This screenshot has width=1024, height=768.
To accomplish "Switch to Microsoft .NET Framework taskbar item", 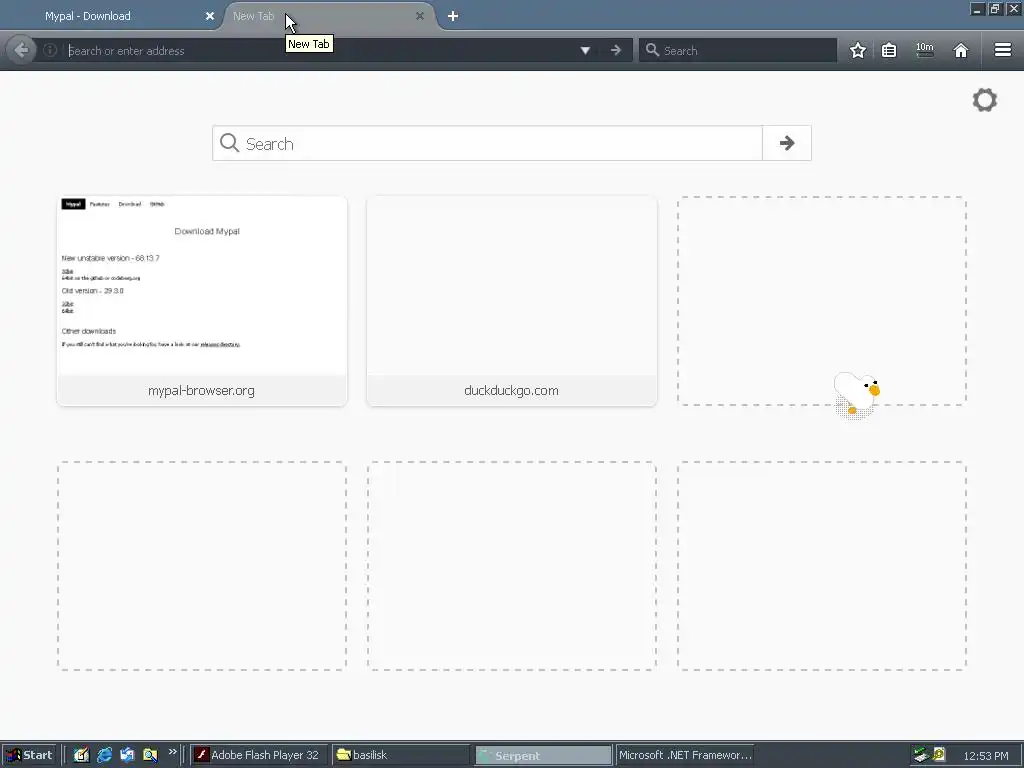I will (685, 755).
